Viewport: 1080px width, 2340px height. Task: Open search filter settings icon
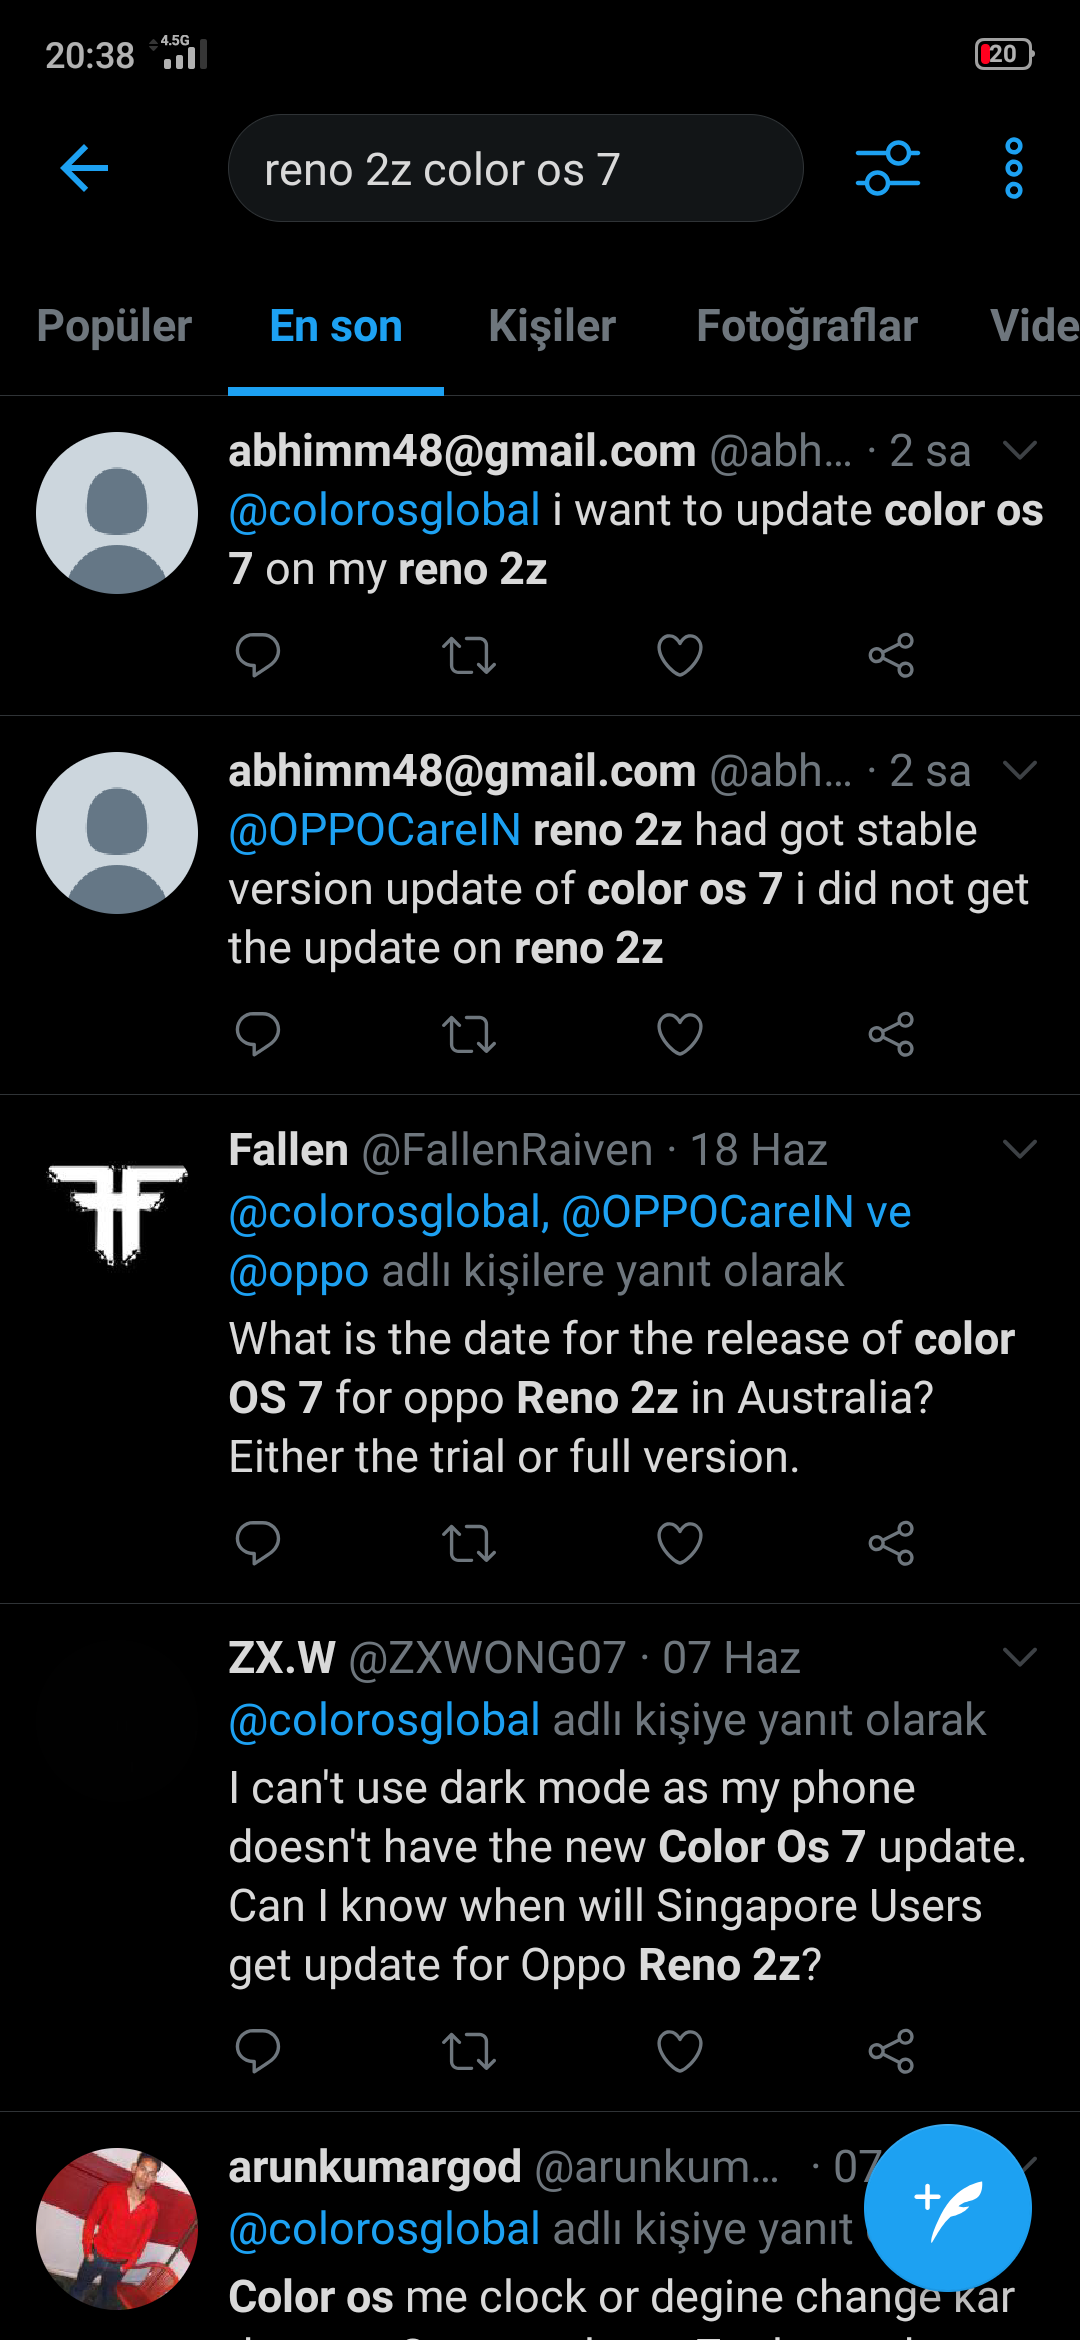point(887,168)
